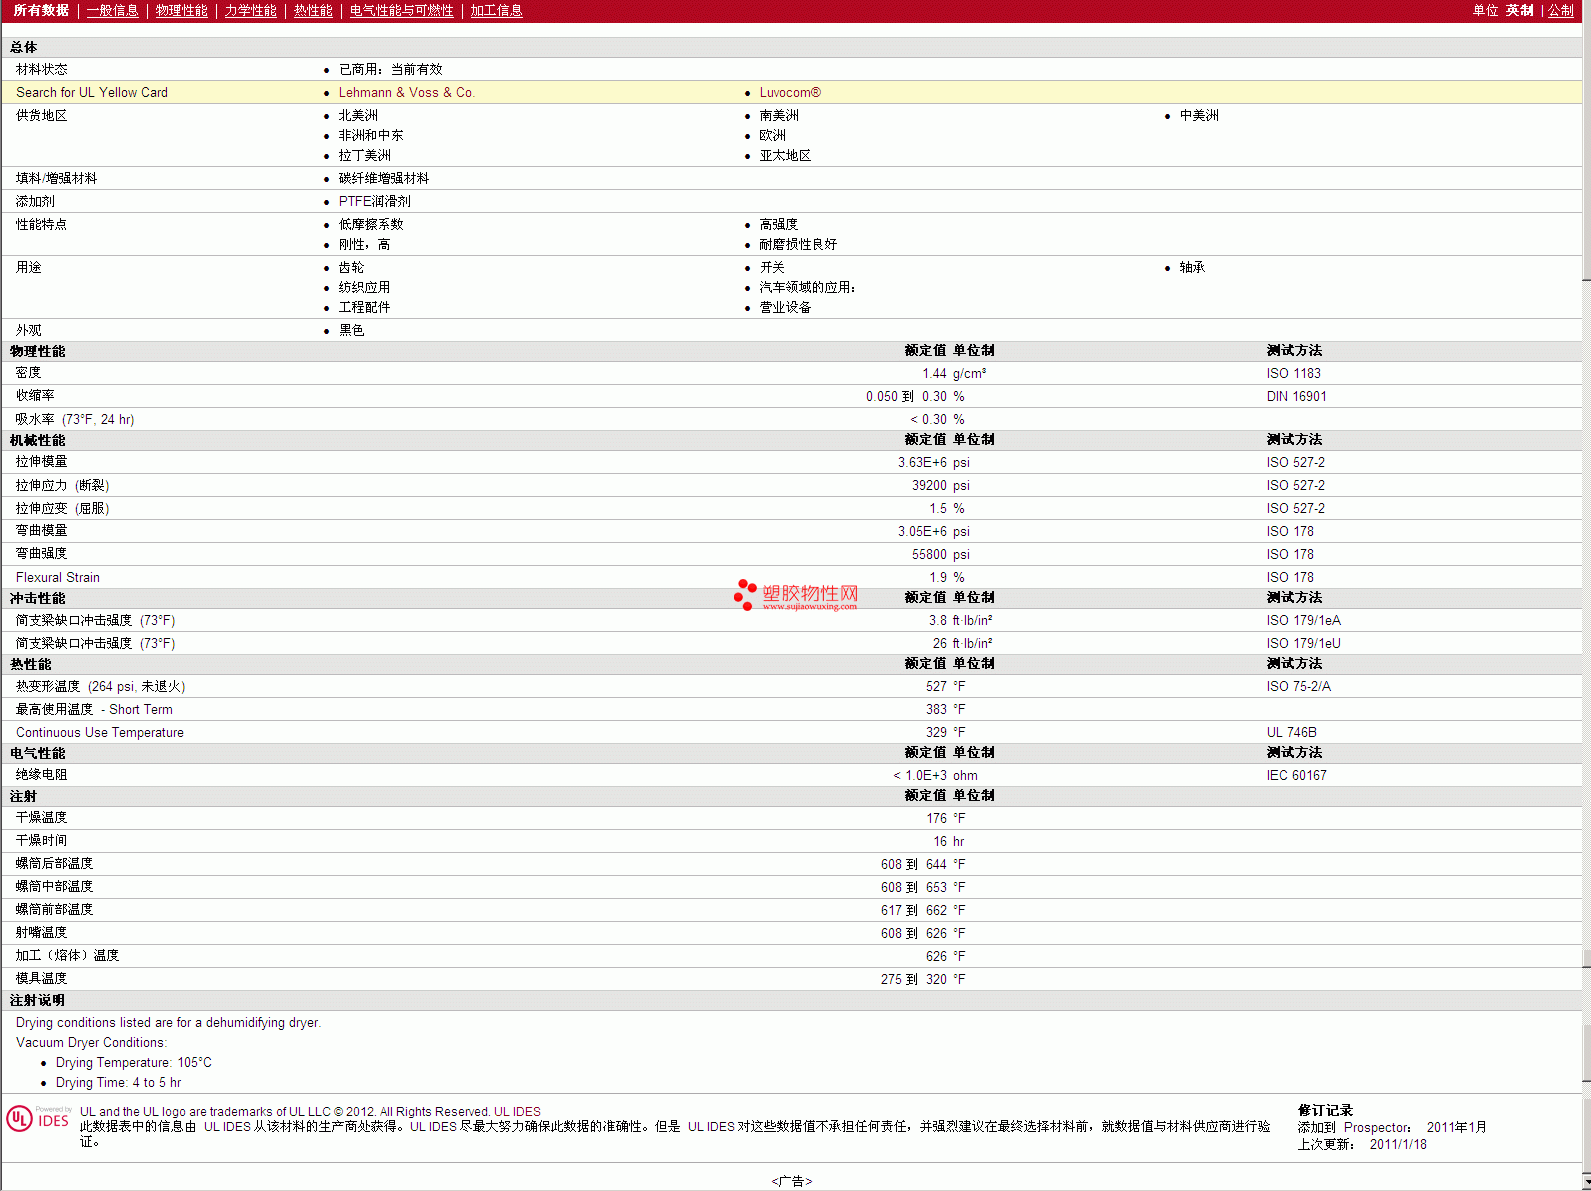Click the 碳纤维增强材料 filler entry
1591x1191 pixels.
[x=383, y=178]
